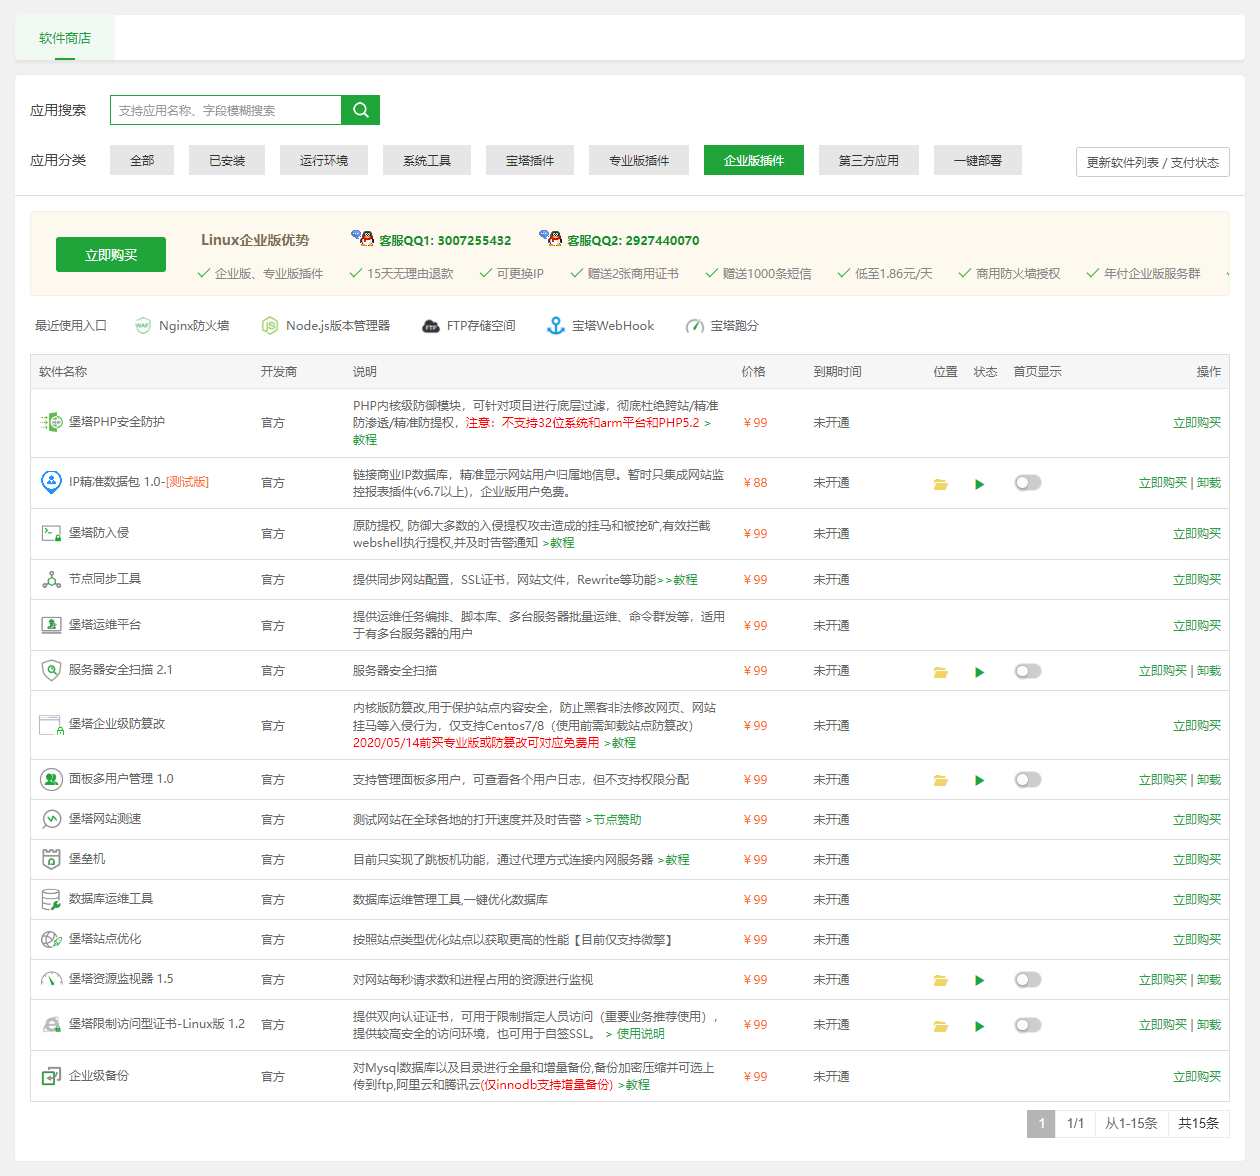Open the 软件商店 tab
Image resolution: width=1260 pixels, height=1176 pixels.
click(65, 38)
